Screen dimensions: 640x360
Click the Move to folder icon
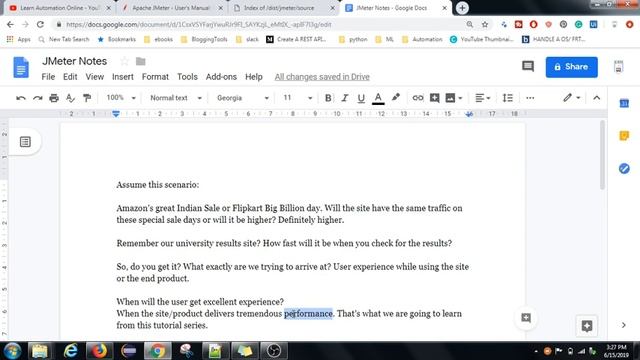[141, 62]
